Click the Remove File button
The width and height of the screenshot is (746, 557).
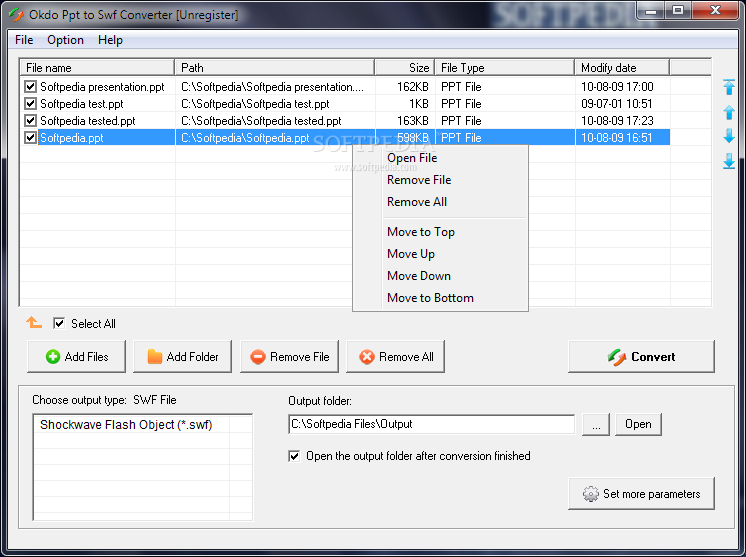[x=289, y=356]
